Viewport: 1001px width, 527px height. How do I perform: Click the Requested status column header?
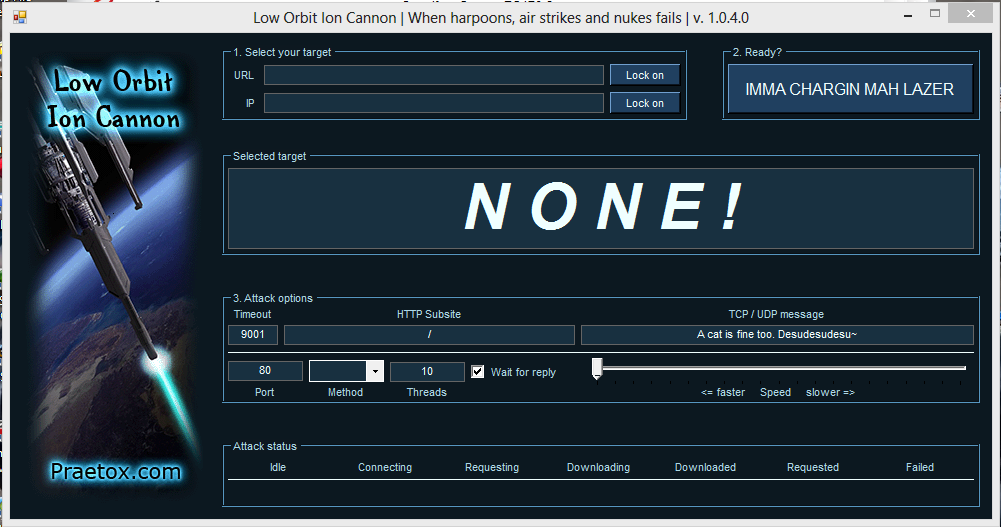813,467
